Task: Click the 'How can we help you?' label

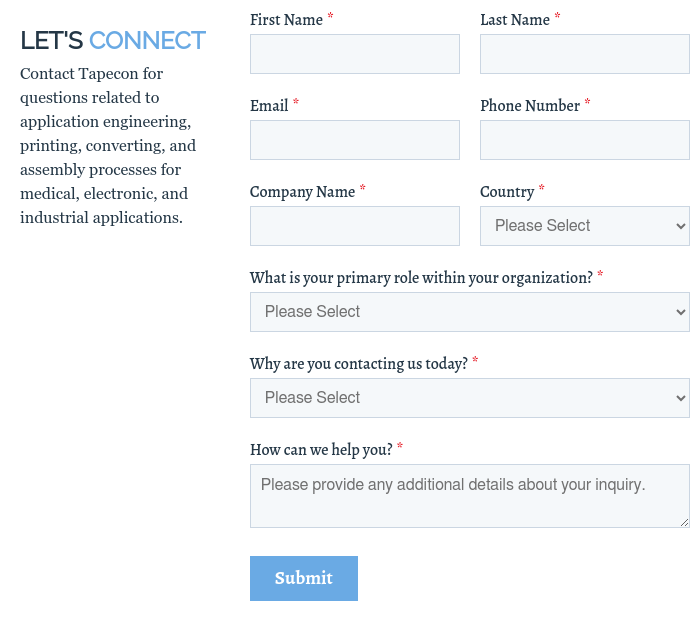Action: click(x=320, y=450)
